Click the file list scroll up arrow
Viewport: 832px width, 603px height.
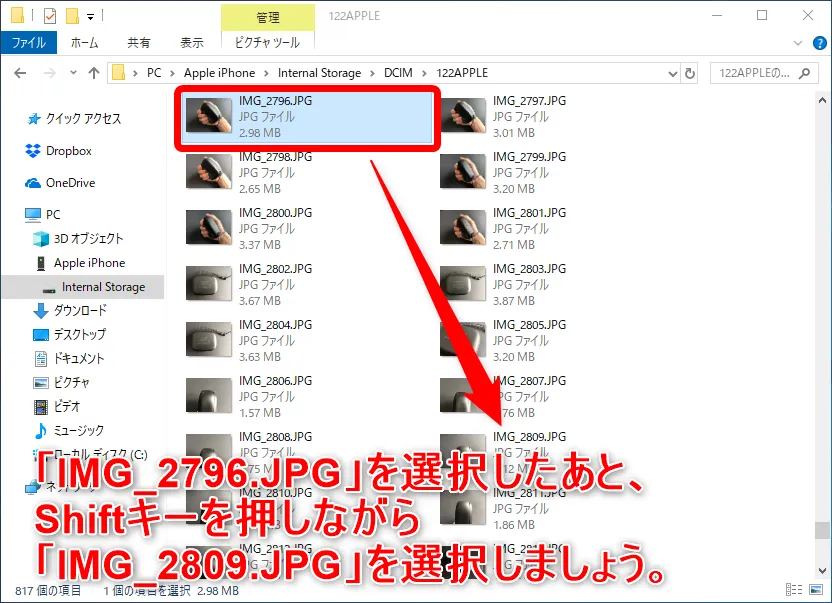click(822, 100)
